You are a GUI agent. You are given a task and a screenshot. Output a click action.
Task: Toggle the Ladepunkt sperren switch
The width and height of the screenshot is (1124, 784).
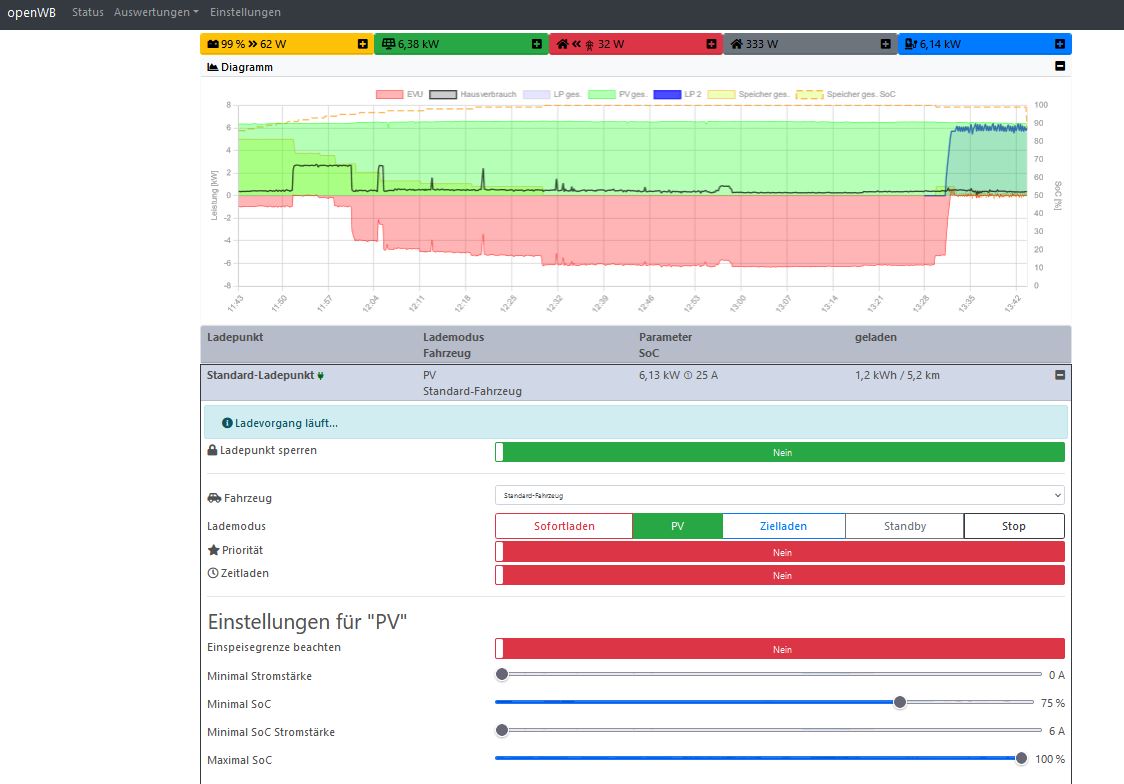[x=780, y=452]
